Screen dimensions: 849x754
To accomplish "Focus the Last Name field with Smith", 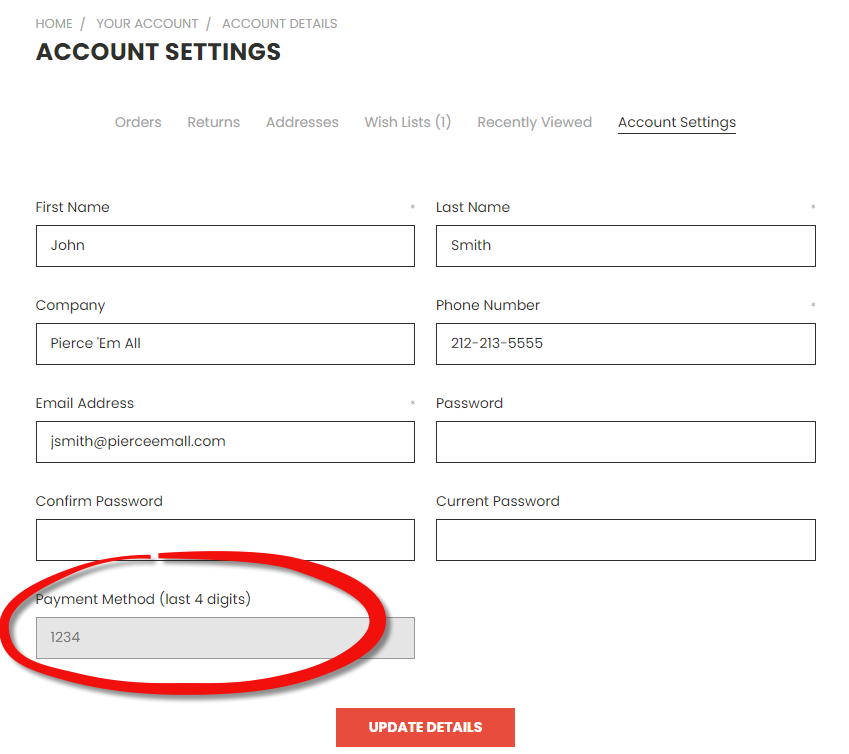I will click(625, 246).
